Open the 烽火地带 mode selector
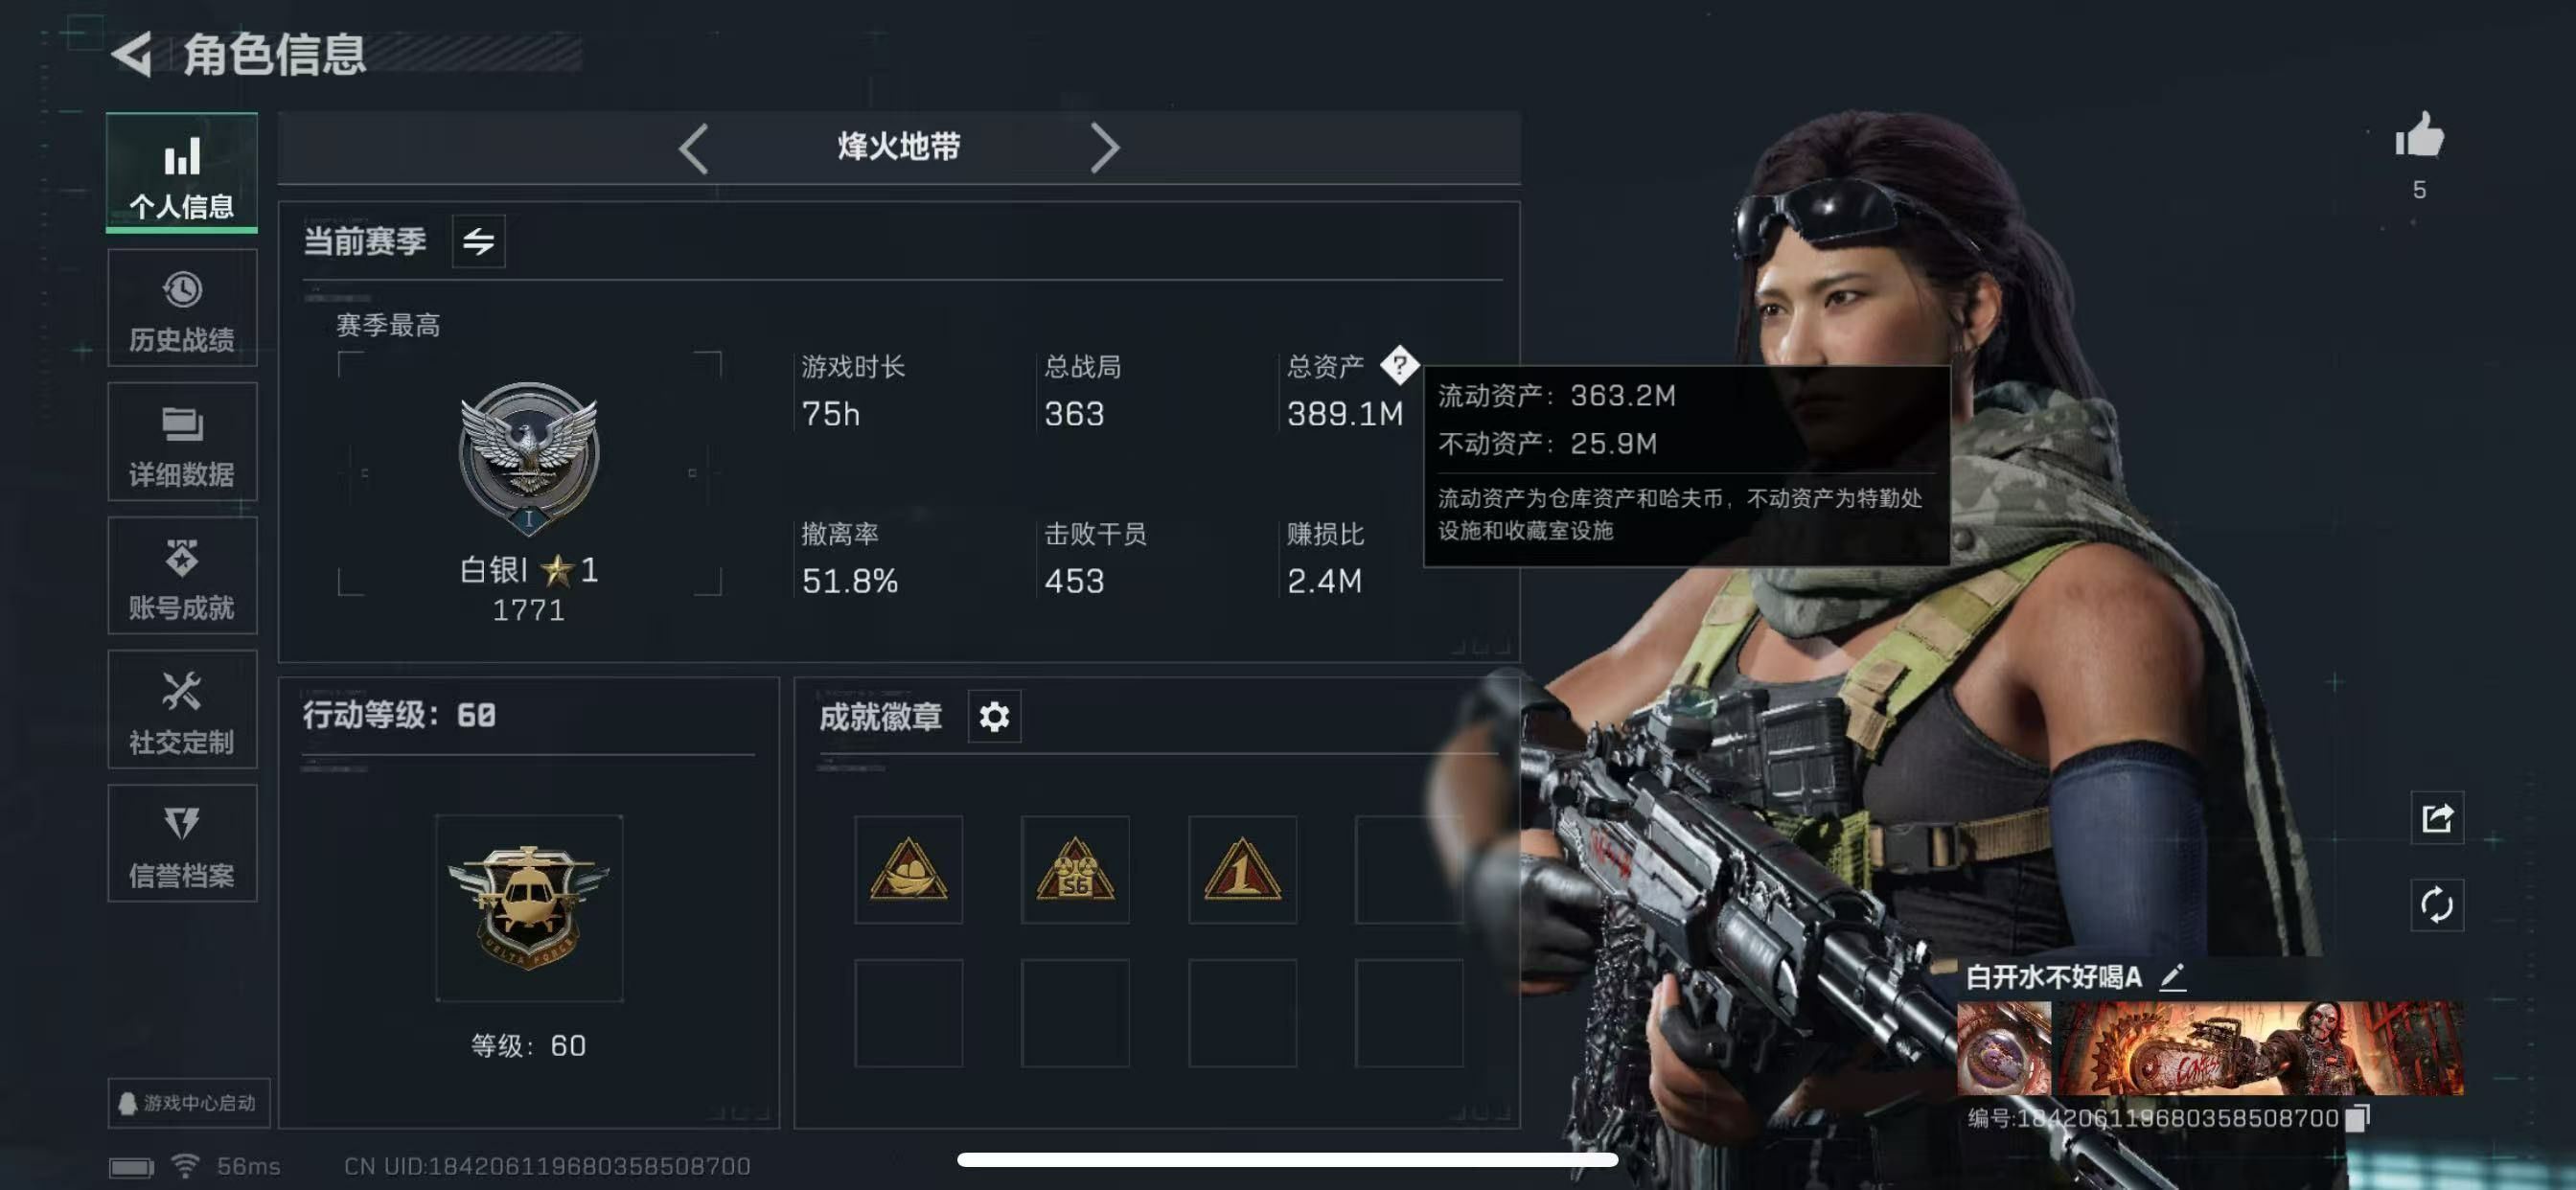Image resolution: width=2576 pixels, height=1190 pixels. click(x=899, y=148)
